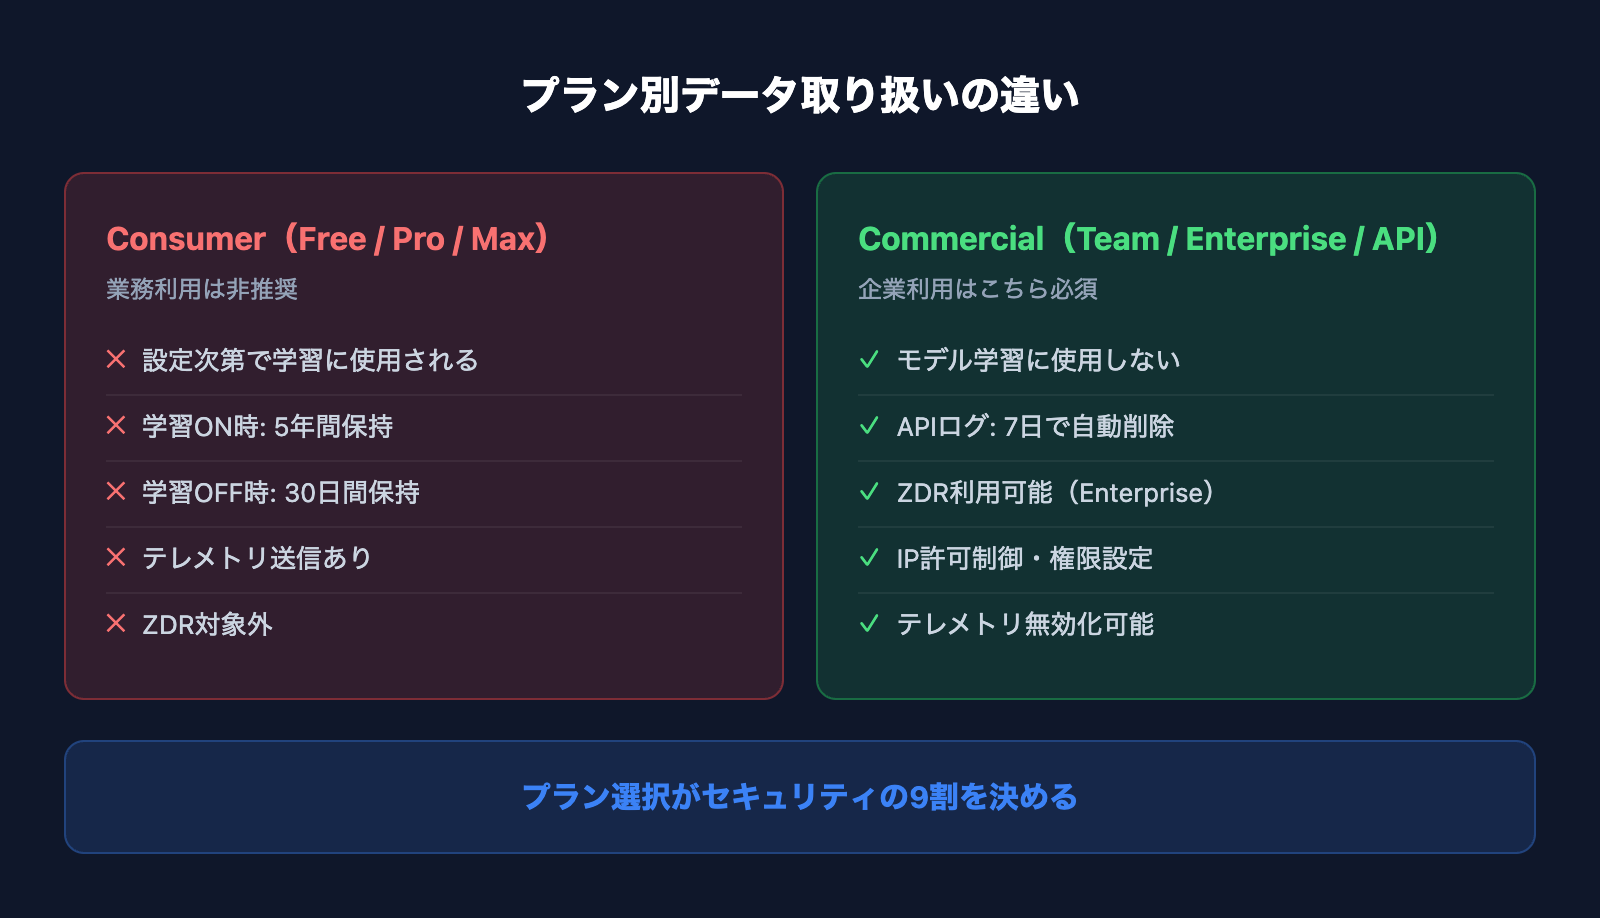Click the text 学習ON時: 5年間保持

pyautogui.click(x=267, y=426)
